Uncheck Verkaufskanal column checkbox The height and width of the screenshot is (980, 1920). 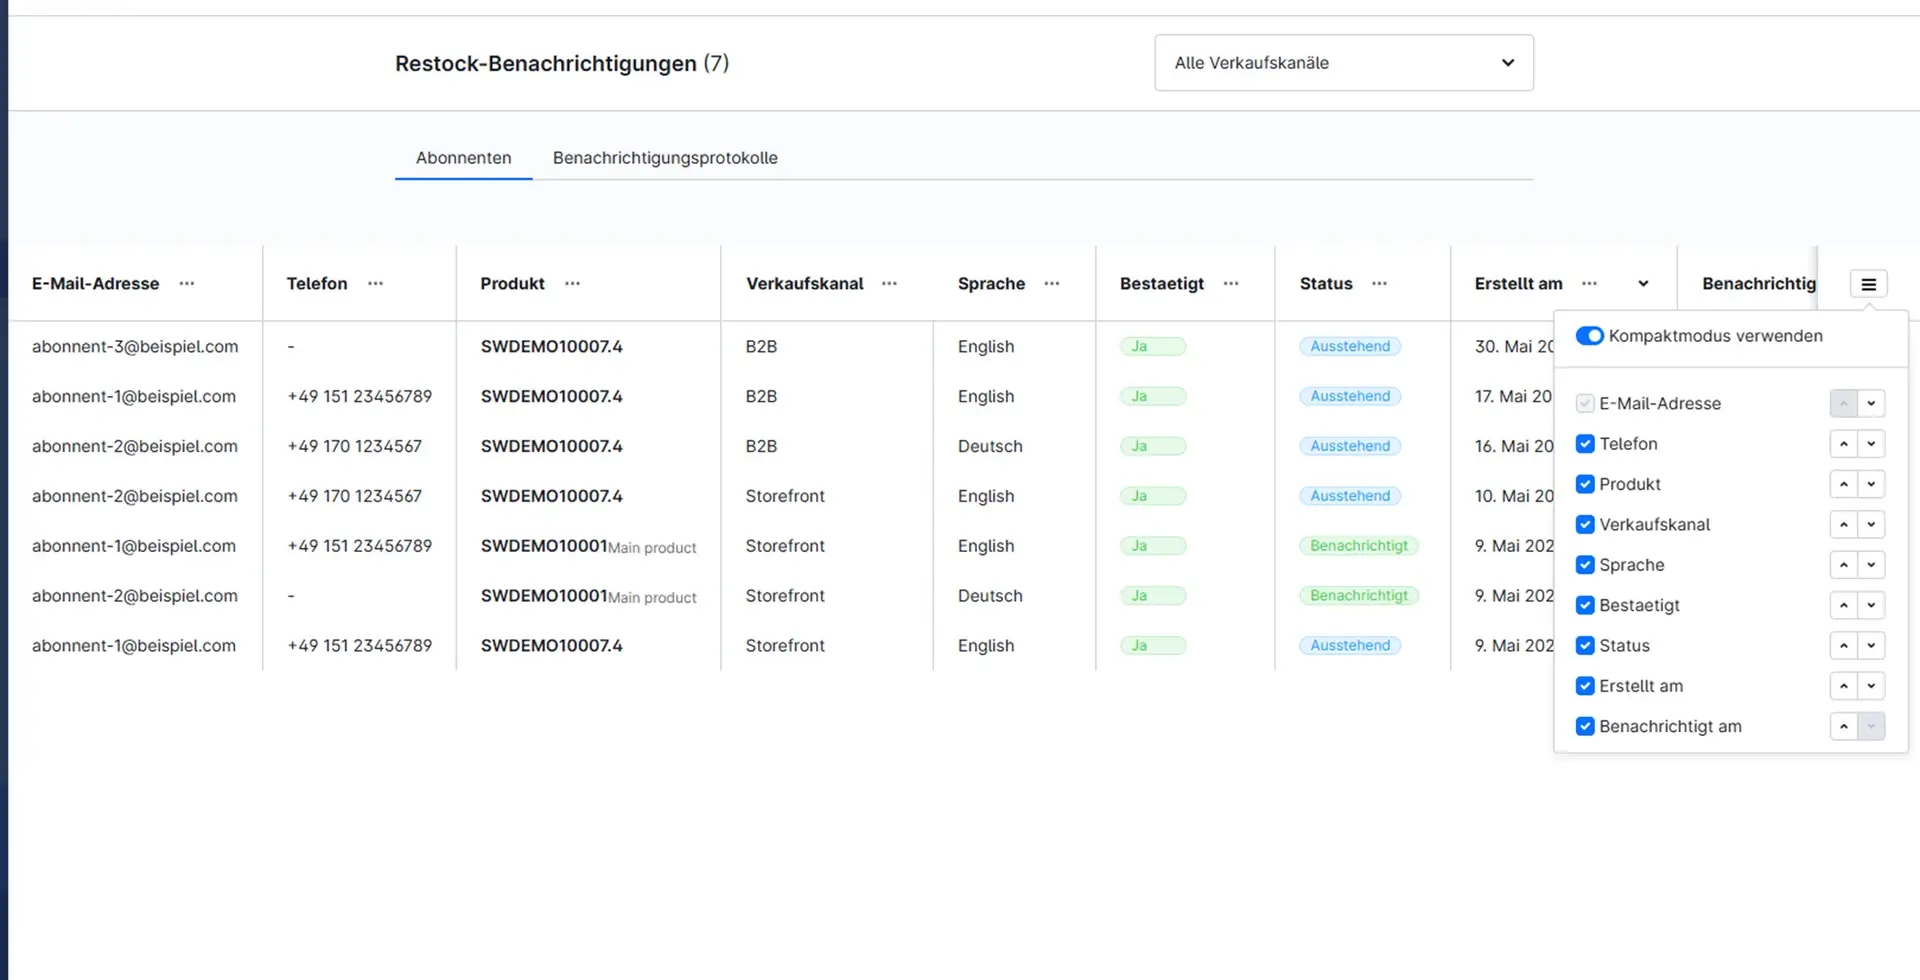[x=1585, y=524]
